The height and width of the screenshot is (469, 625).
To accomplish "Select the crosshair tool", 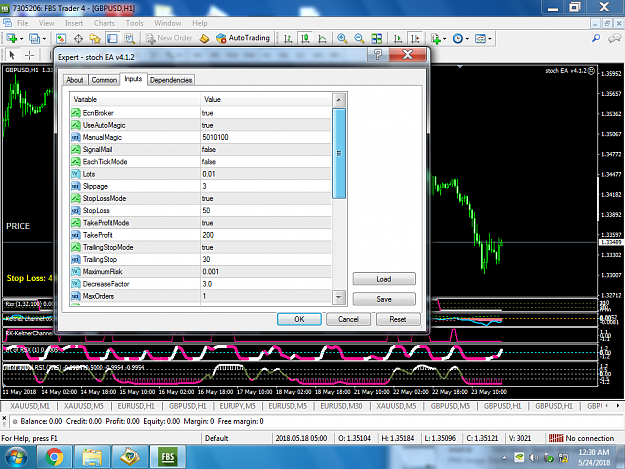I will point(29,55).
